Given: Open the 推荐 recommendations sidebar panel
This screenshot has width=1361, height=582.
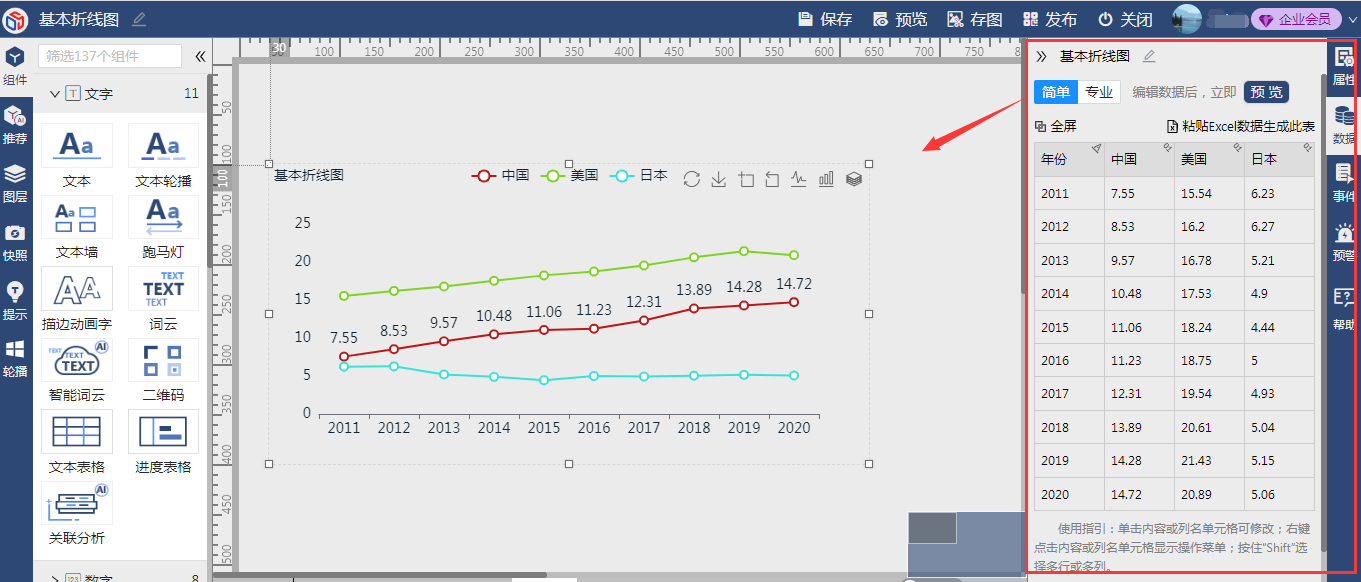Looking at the screenshot, I should point(15,125).
